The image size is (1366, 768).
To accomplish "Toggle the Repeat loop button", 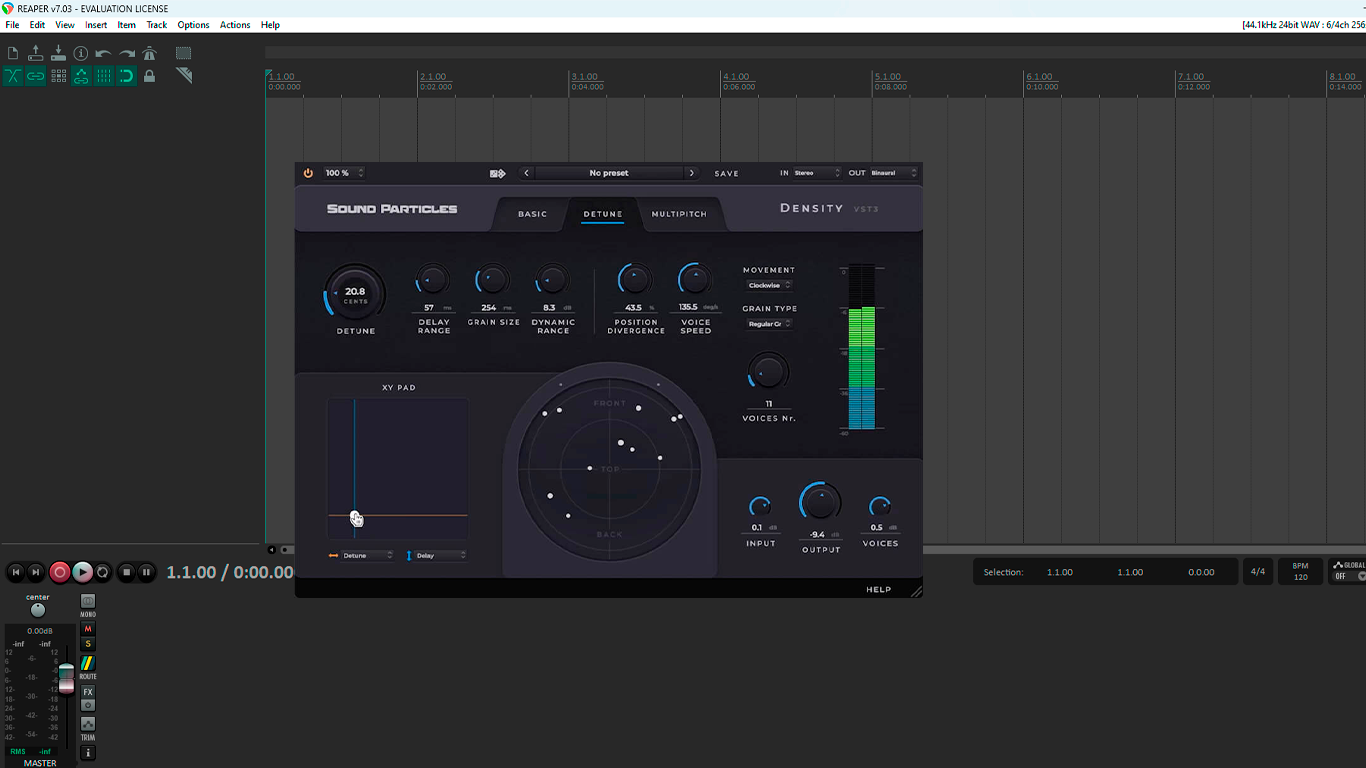I will click(x=103, y=572).
